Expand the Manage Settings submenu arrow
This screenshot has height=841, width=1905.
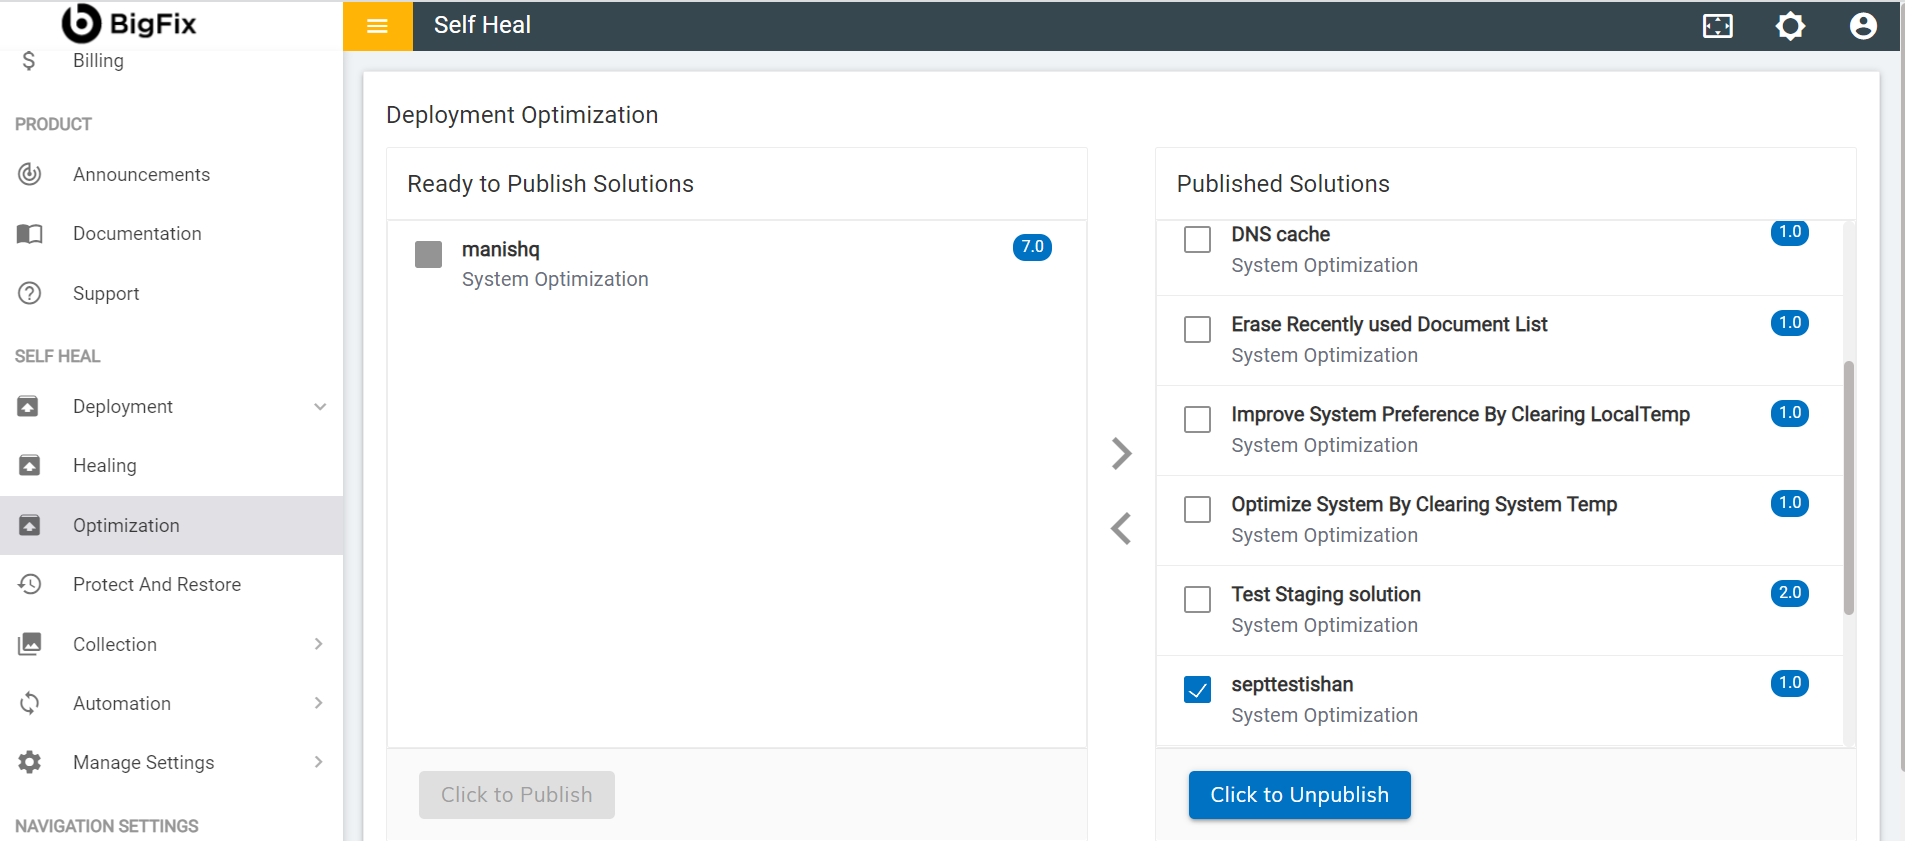coord(319,762)
